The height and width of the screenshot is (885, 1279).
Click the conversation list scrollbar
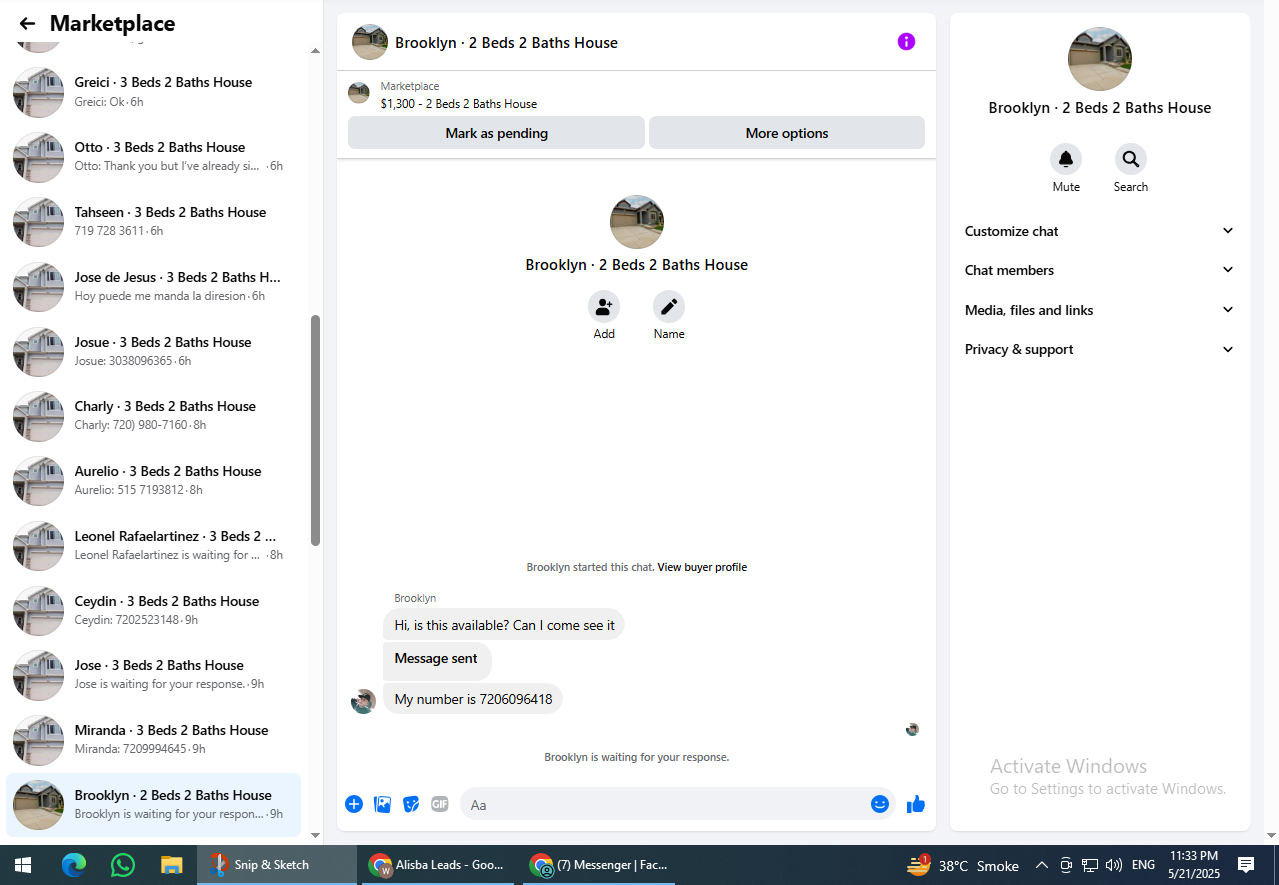tap(316, 430)
